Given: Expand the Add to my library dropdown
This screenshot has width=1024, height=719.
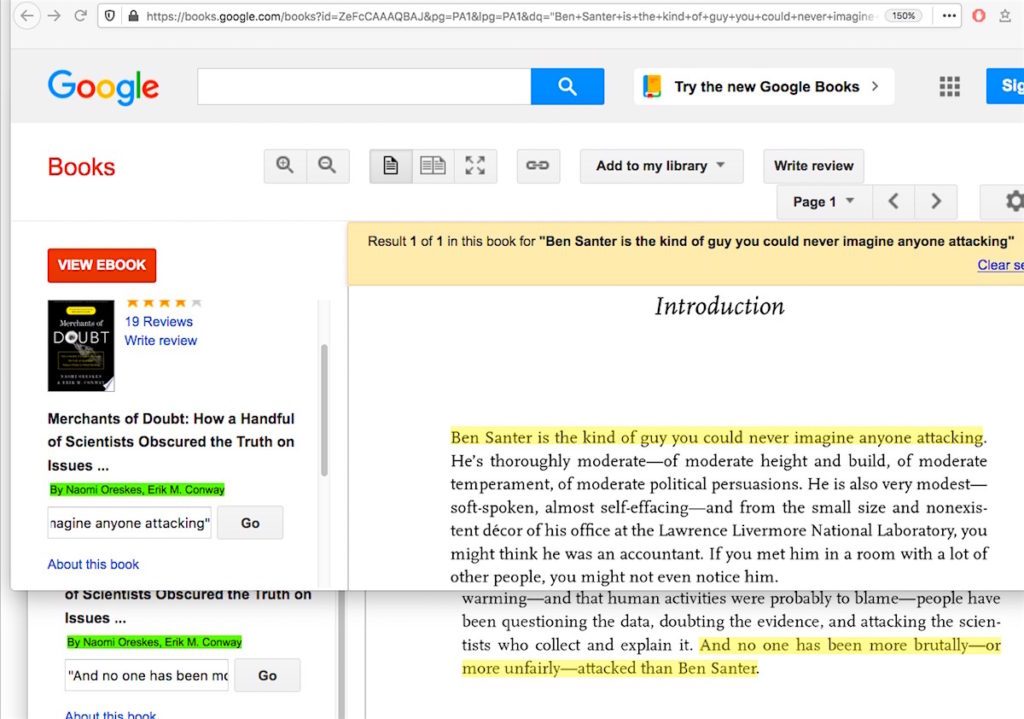Looking at the screenshot, I should pos(661,166).
